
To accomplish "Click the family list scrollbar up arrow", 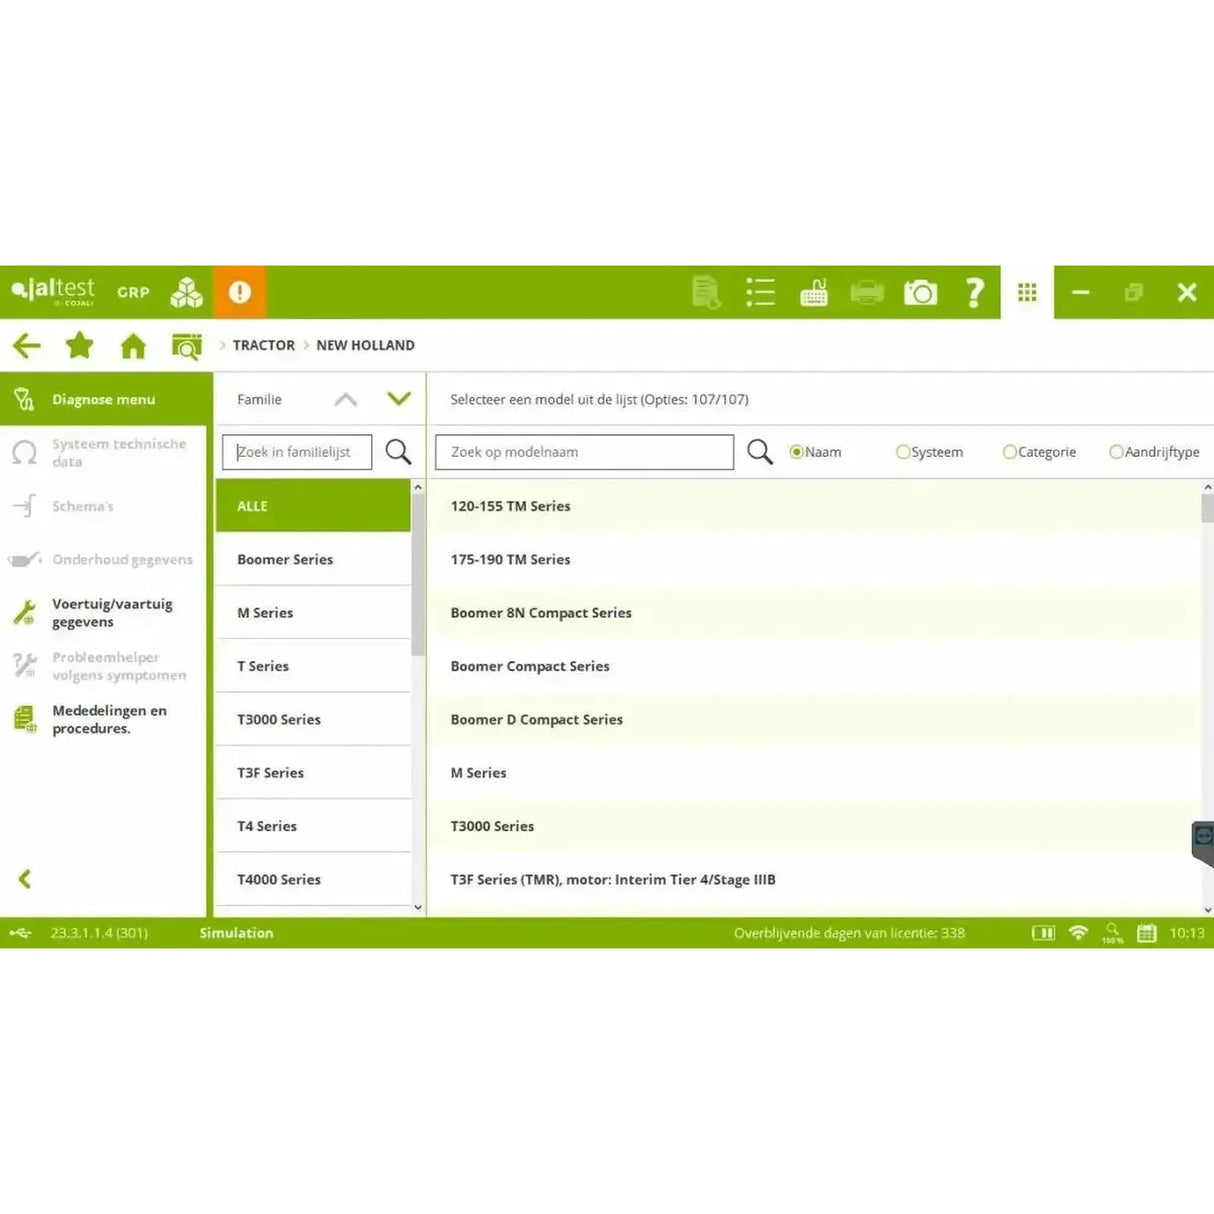I will coord(418,487).
